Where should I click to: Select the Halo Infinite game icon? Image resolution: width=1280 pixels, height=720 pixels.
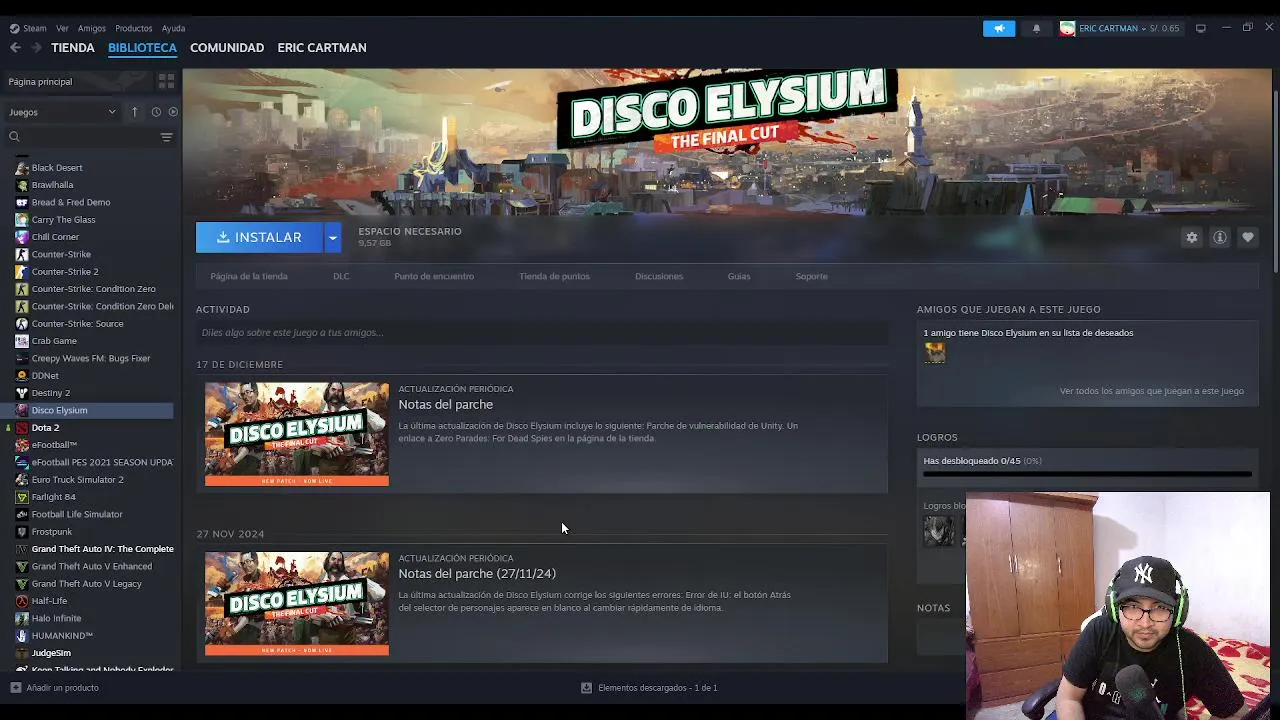click(22, 618)
